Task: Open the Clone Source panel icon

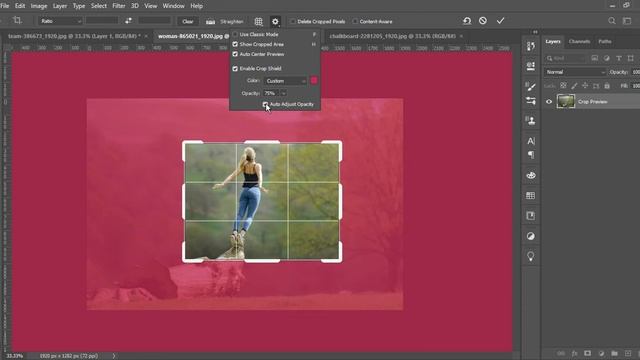Action: tap(531, 120)
